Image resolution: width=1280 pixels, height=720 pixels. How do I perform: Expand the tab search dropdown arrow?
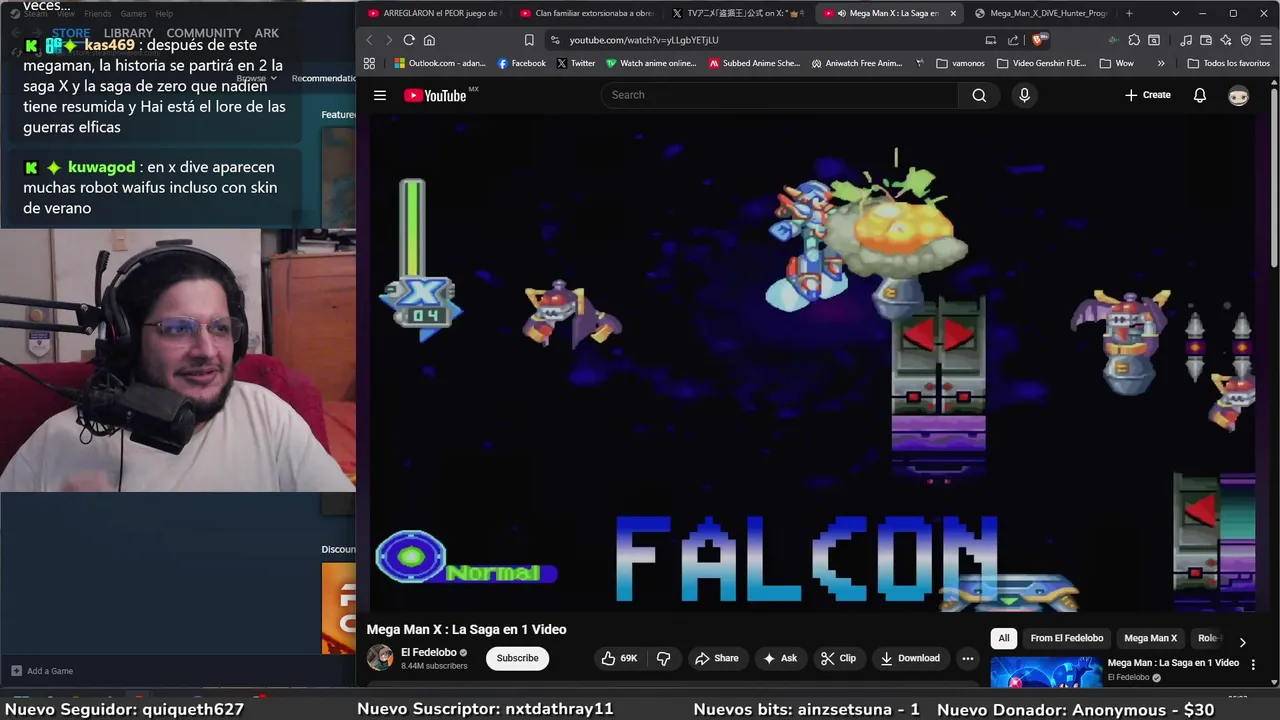pos(1175,13)
